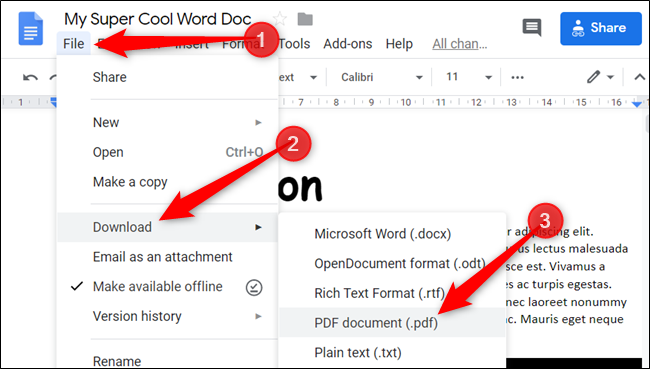Image resolution: width=650 pixels, height=369 pixels.
Task: Download as Plain text (.txt)
Action: pyautogui.click(x=392, y=352)
